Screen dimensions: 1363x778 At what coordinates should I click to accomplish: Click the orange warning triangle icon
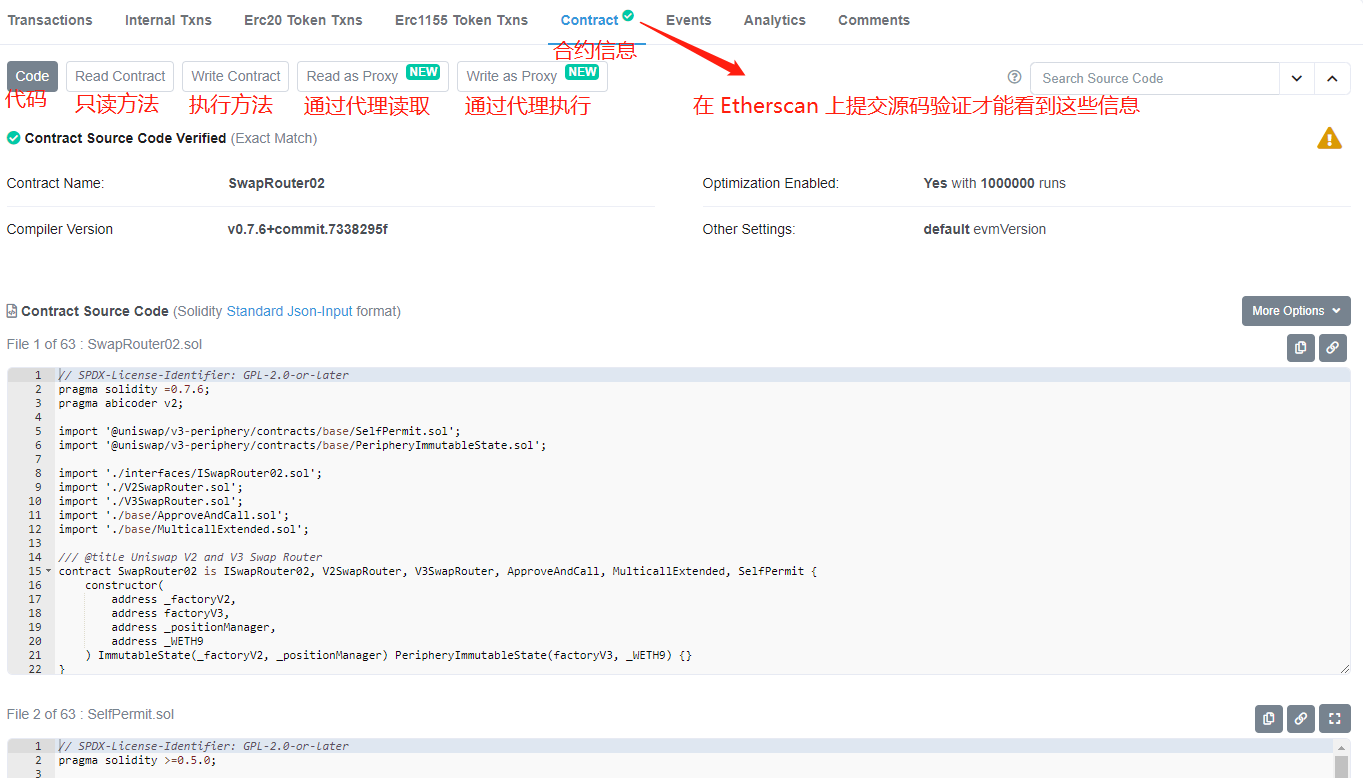[x=1329, y=139]
